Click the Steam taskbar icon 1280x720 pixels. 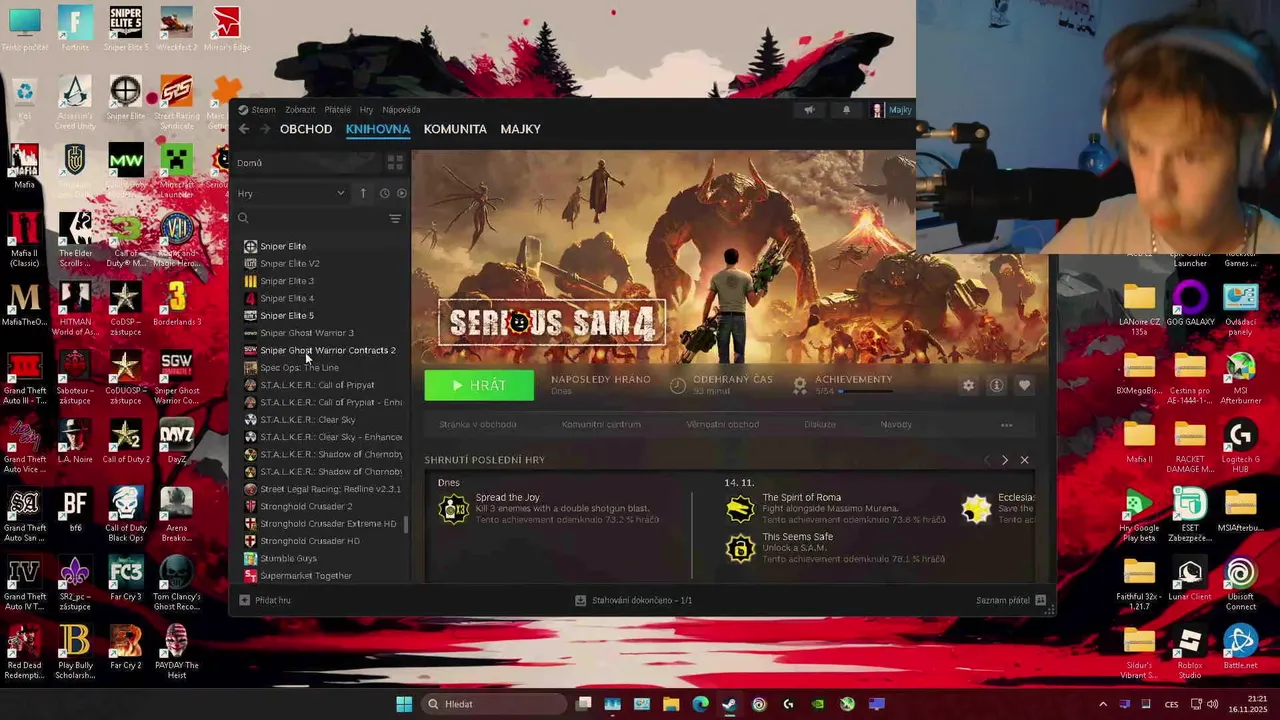pyautogui.click(x=729, y=704)
